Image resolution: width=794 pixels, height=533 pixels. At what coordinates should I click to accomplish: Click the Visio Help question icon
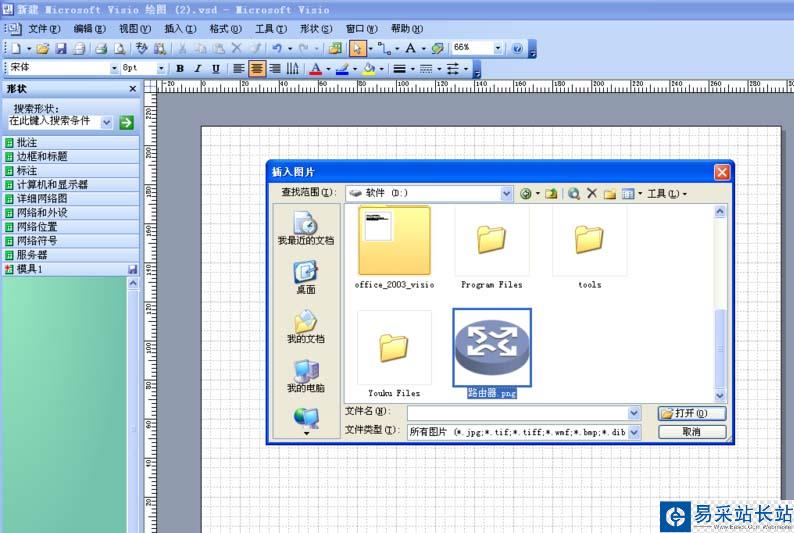[x=517, y=49]
